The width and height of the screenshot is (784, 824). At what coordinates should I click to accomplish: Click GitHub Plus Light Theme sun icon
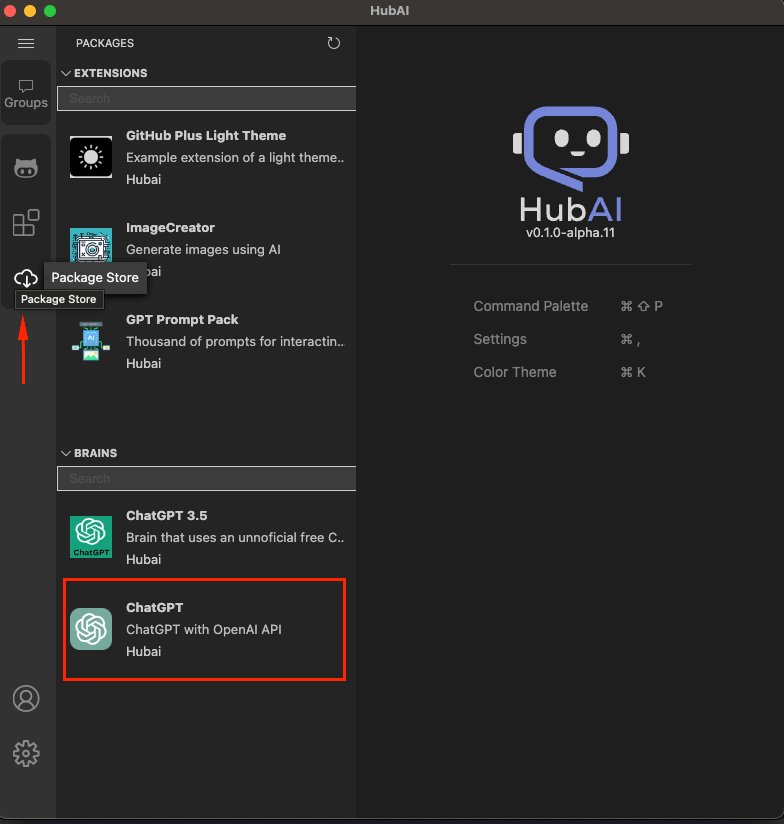pos(91,157)
